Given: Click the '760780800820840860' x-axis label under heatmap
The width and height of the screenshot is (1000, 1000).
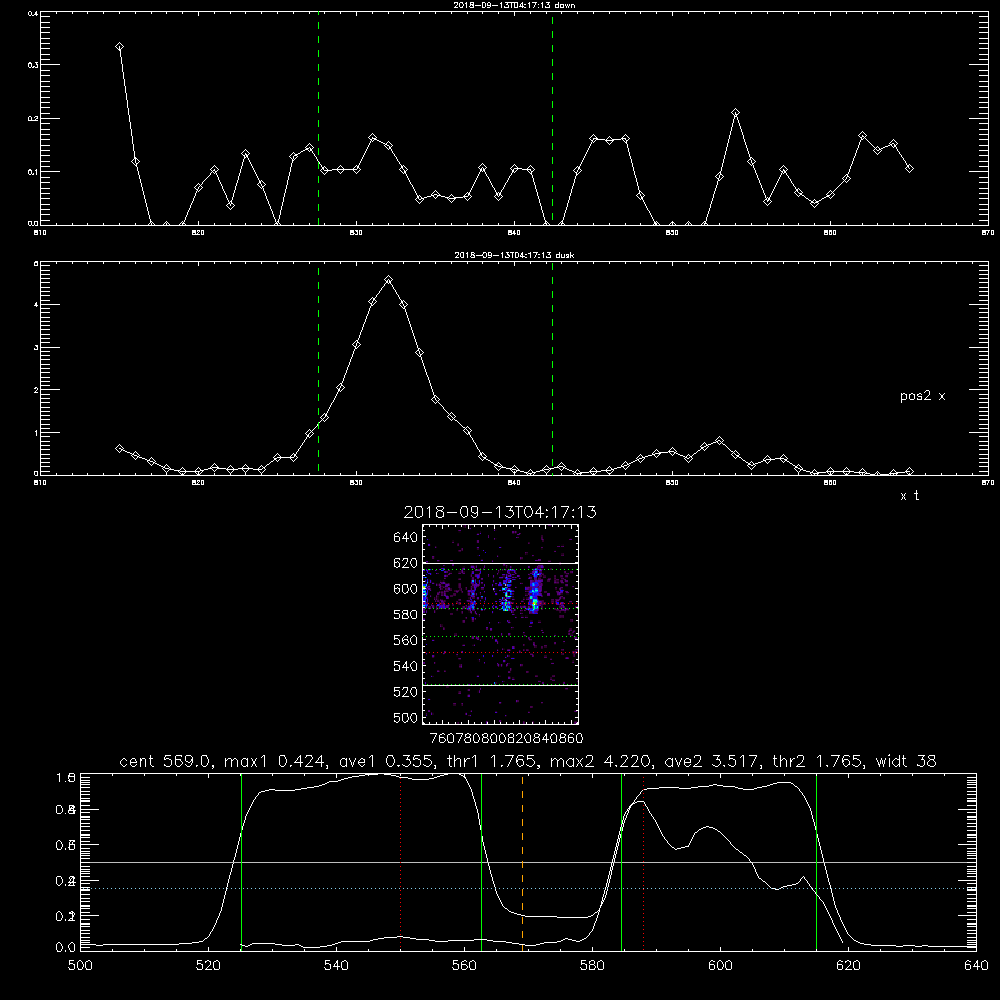Looking at the screenshot, I should [506, 738].
